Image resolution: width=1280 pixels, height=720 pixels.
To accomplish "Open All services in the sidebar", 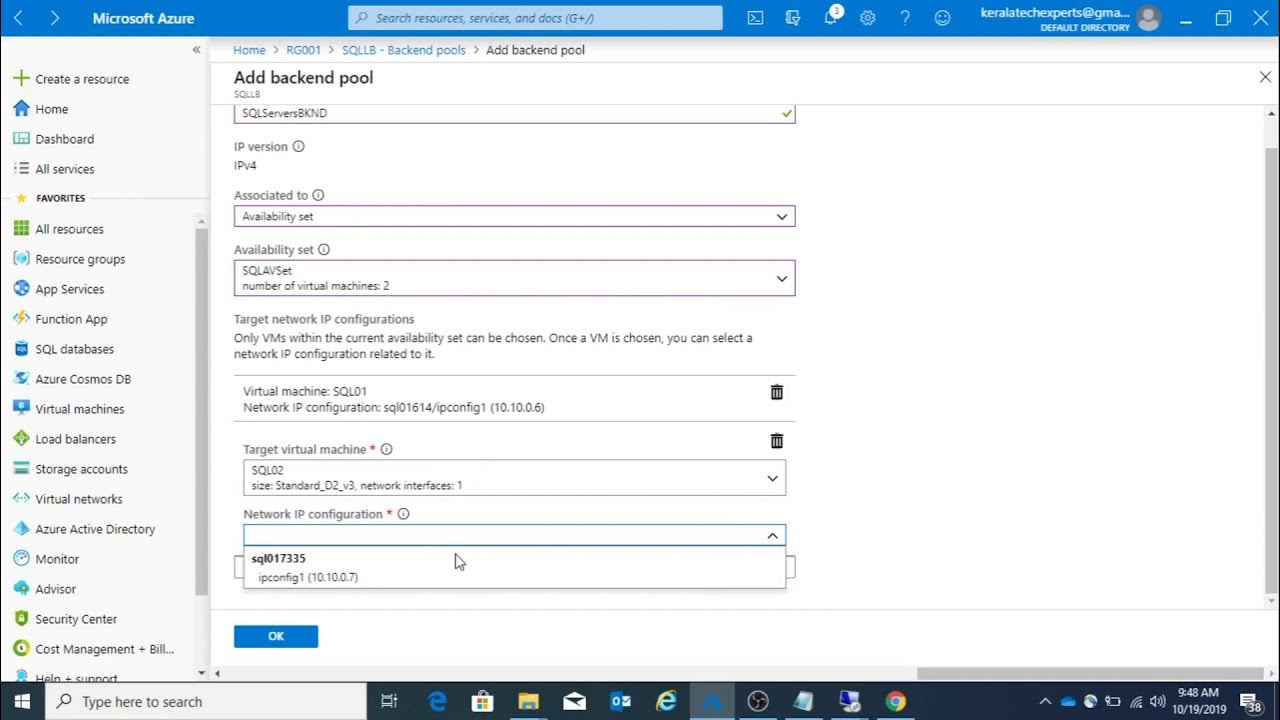I will 65,169.
